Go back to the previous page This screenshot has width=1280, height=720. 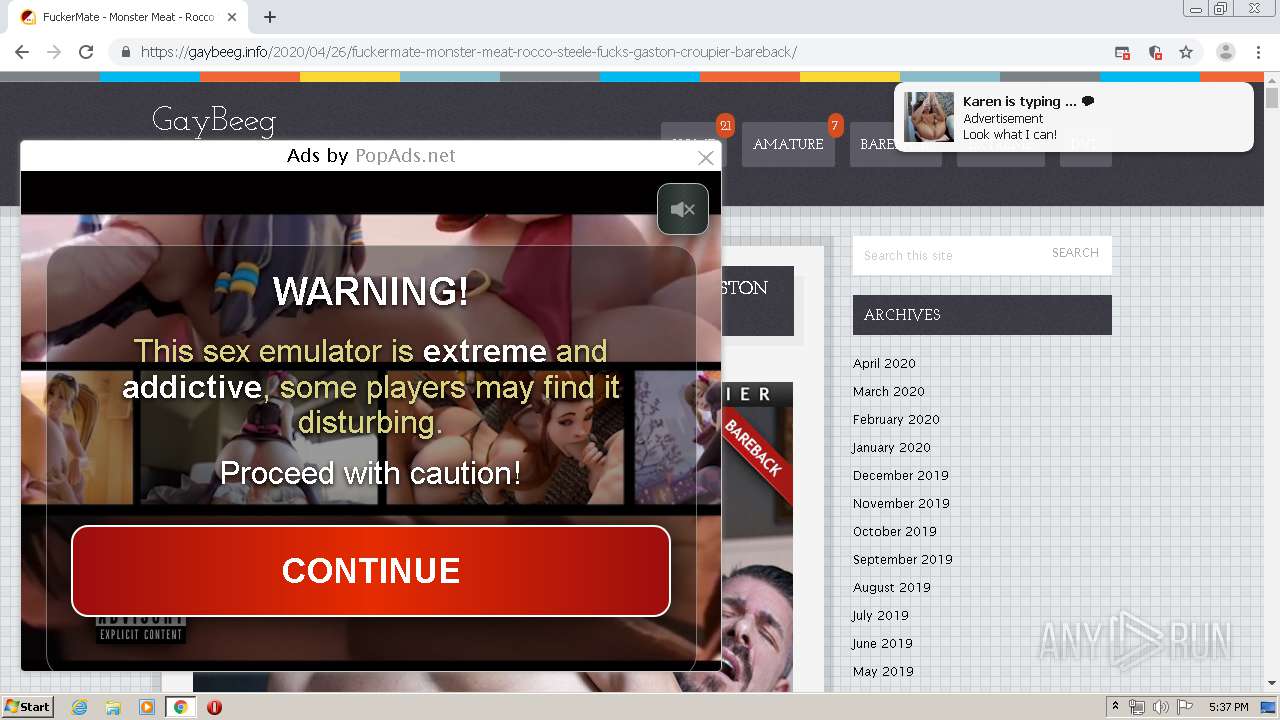[22, 52]
